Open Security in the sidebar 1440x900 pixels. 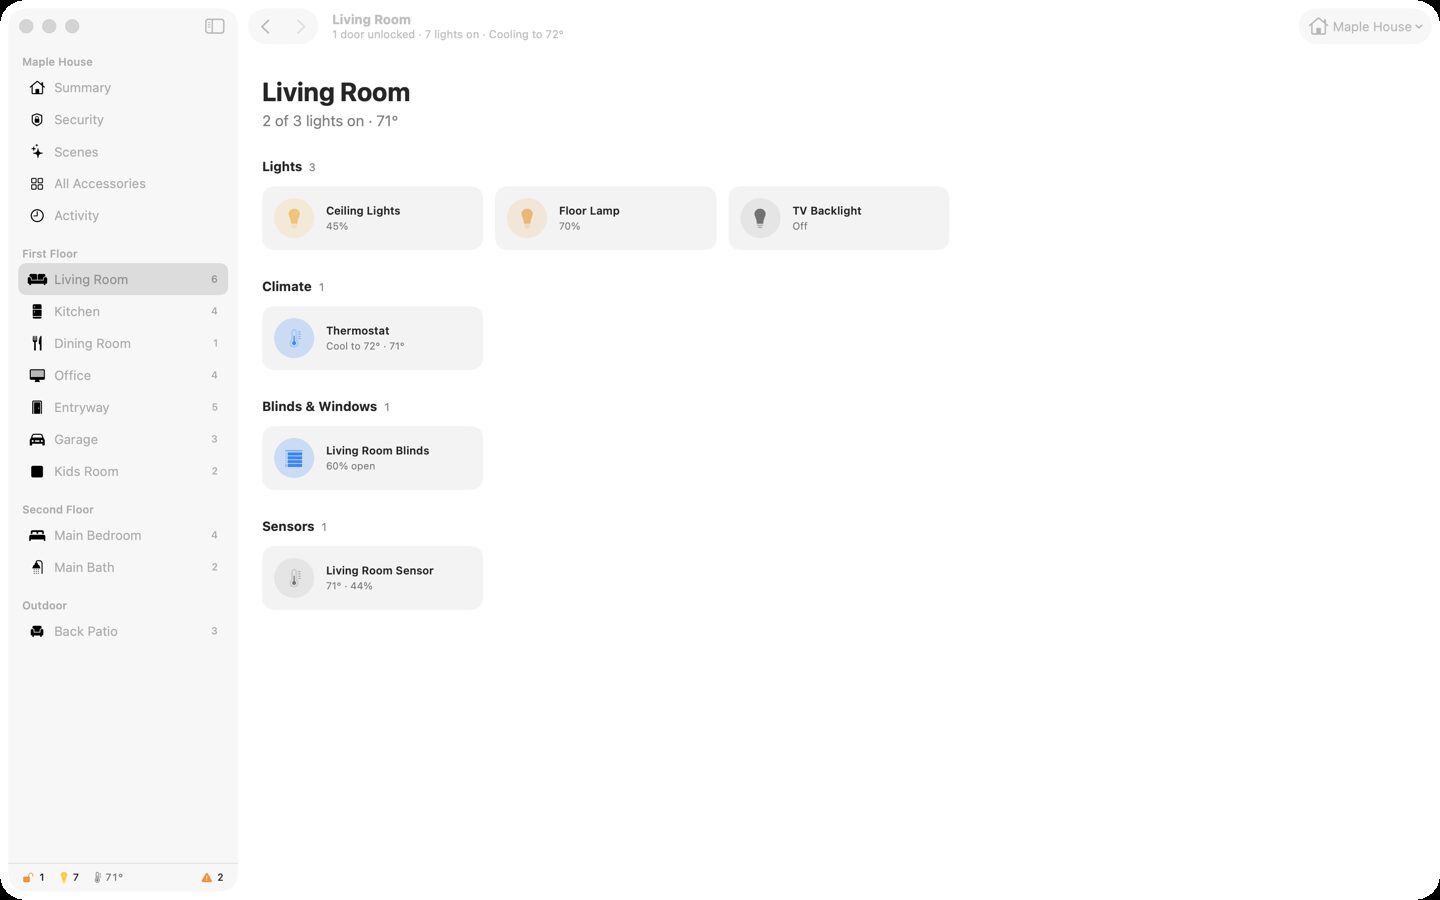[x=123, y=120]
